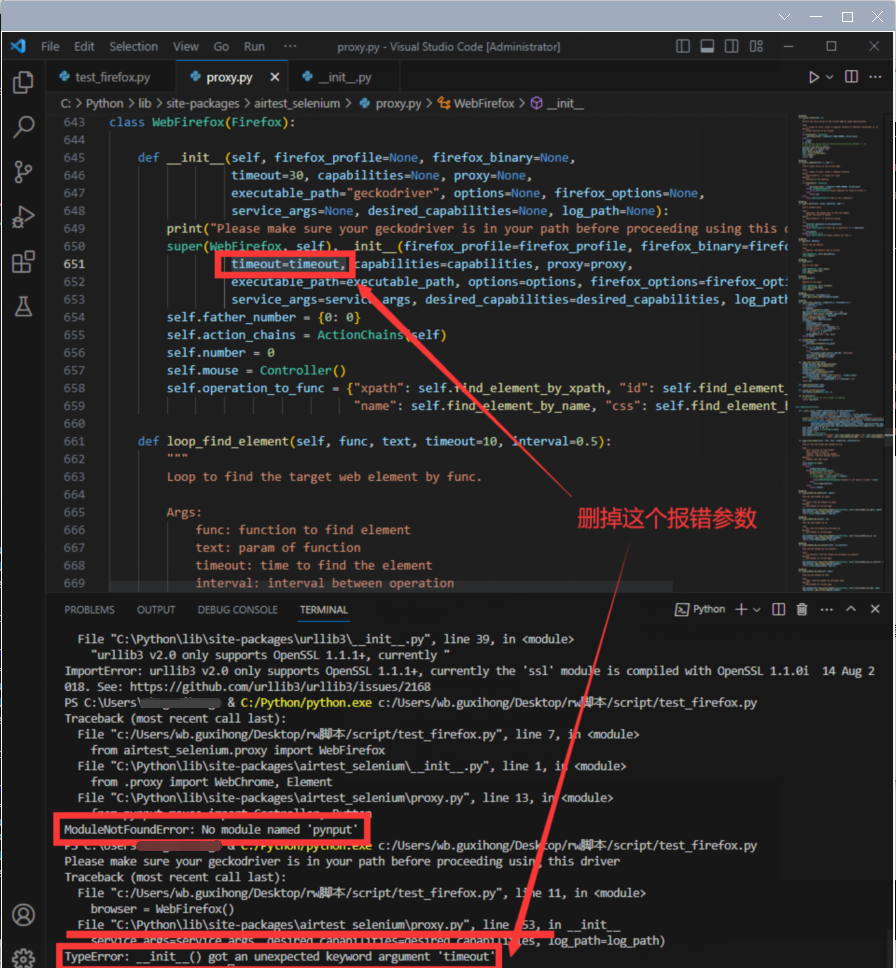Open the run options dropdown arrow
The image size is (896, 968).
[x=829, y=77]
